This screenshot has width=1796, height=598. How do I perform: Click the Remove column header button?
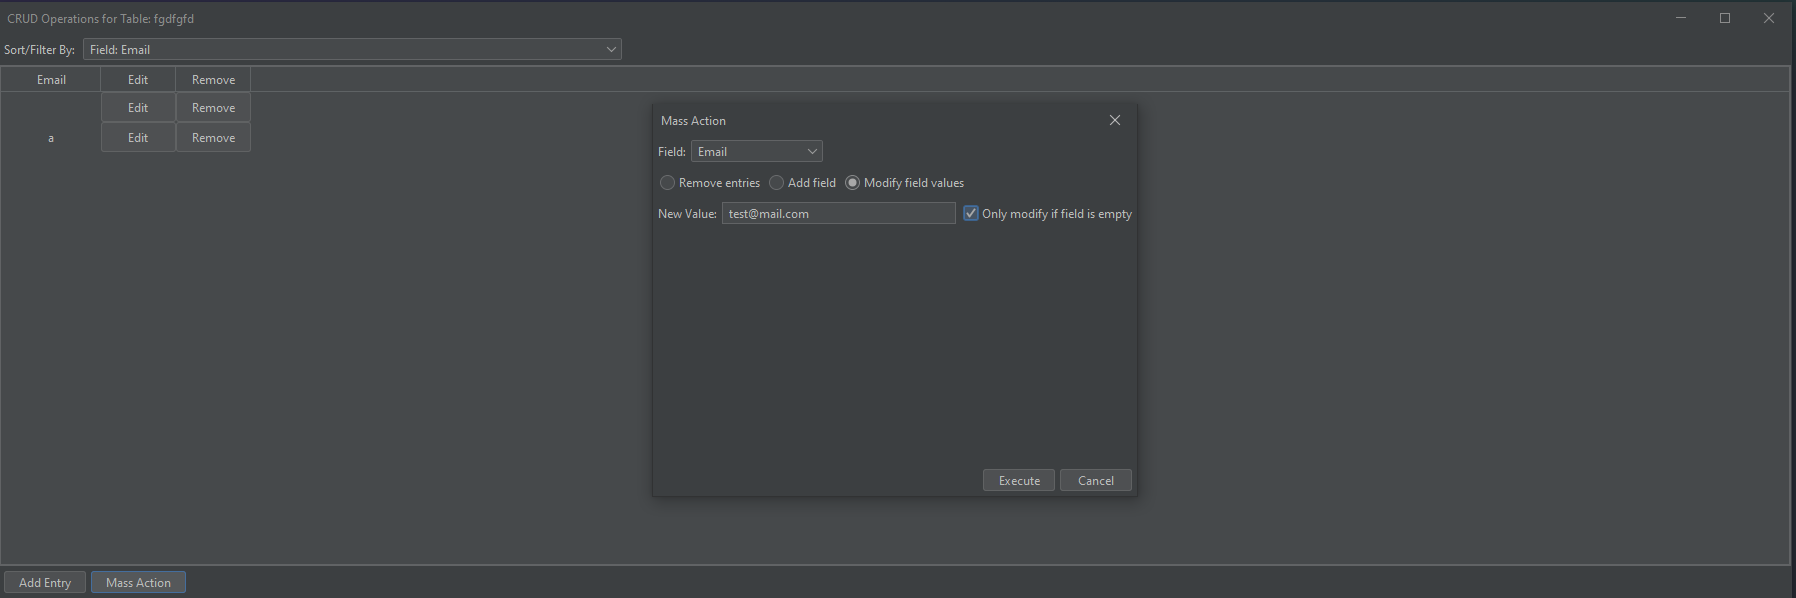point(213,80)
